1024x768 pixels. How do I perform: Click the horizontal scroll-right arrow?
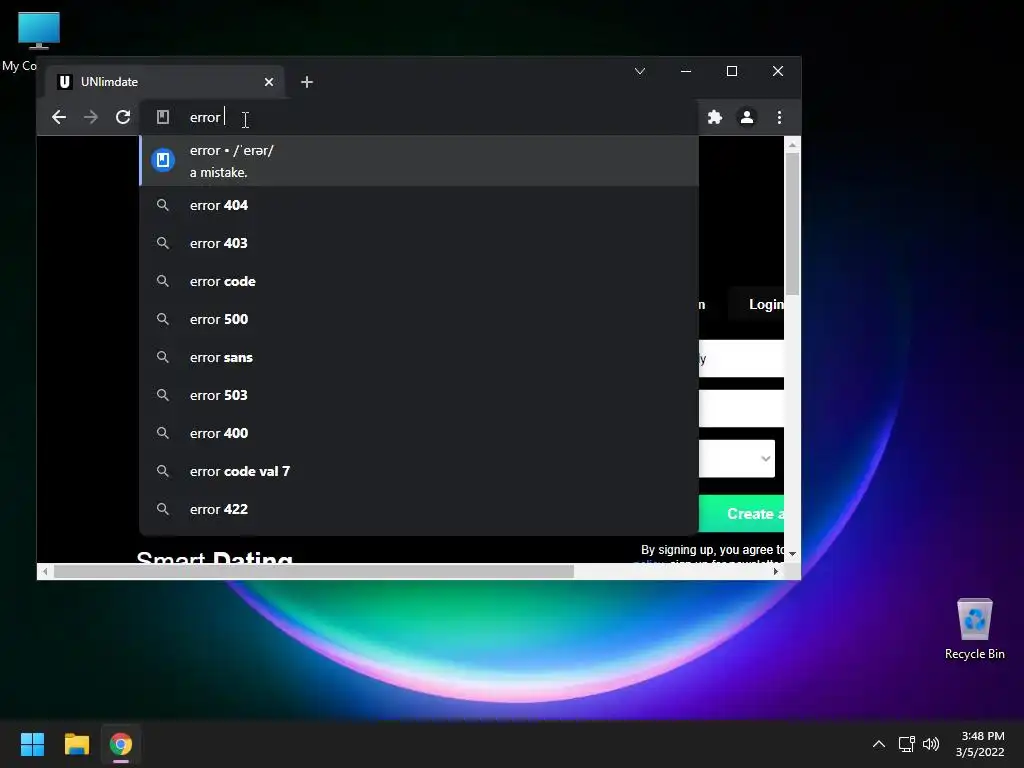775,571
